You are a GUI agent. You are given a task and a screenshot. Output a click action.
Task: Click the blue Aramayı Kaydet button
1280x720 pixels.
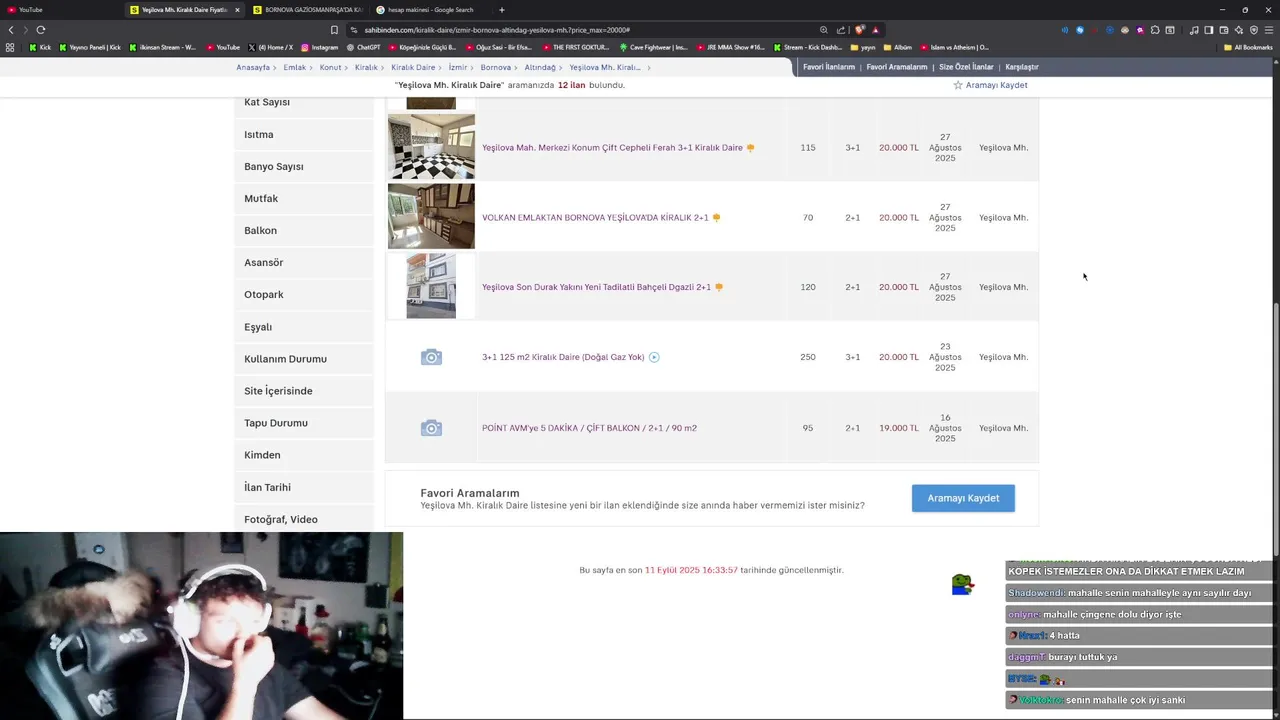pos(963,498)
